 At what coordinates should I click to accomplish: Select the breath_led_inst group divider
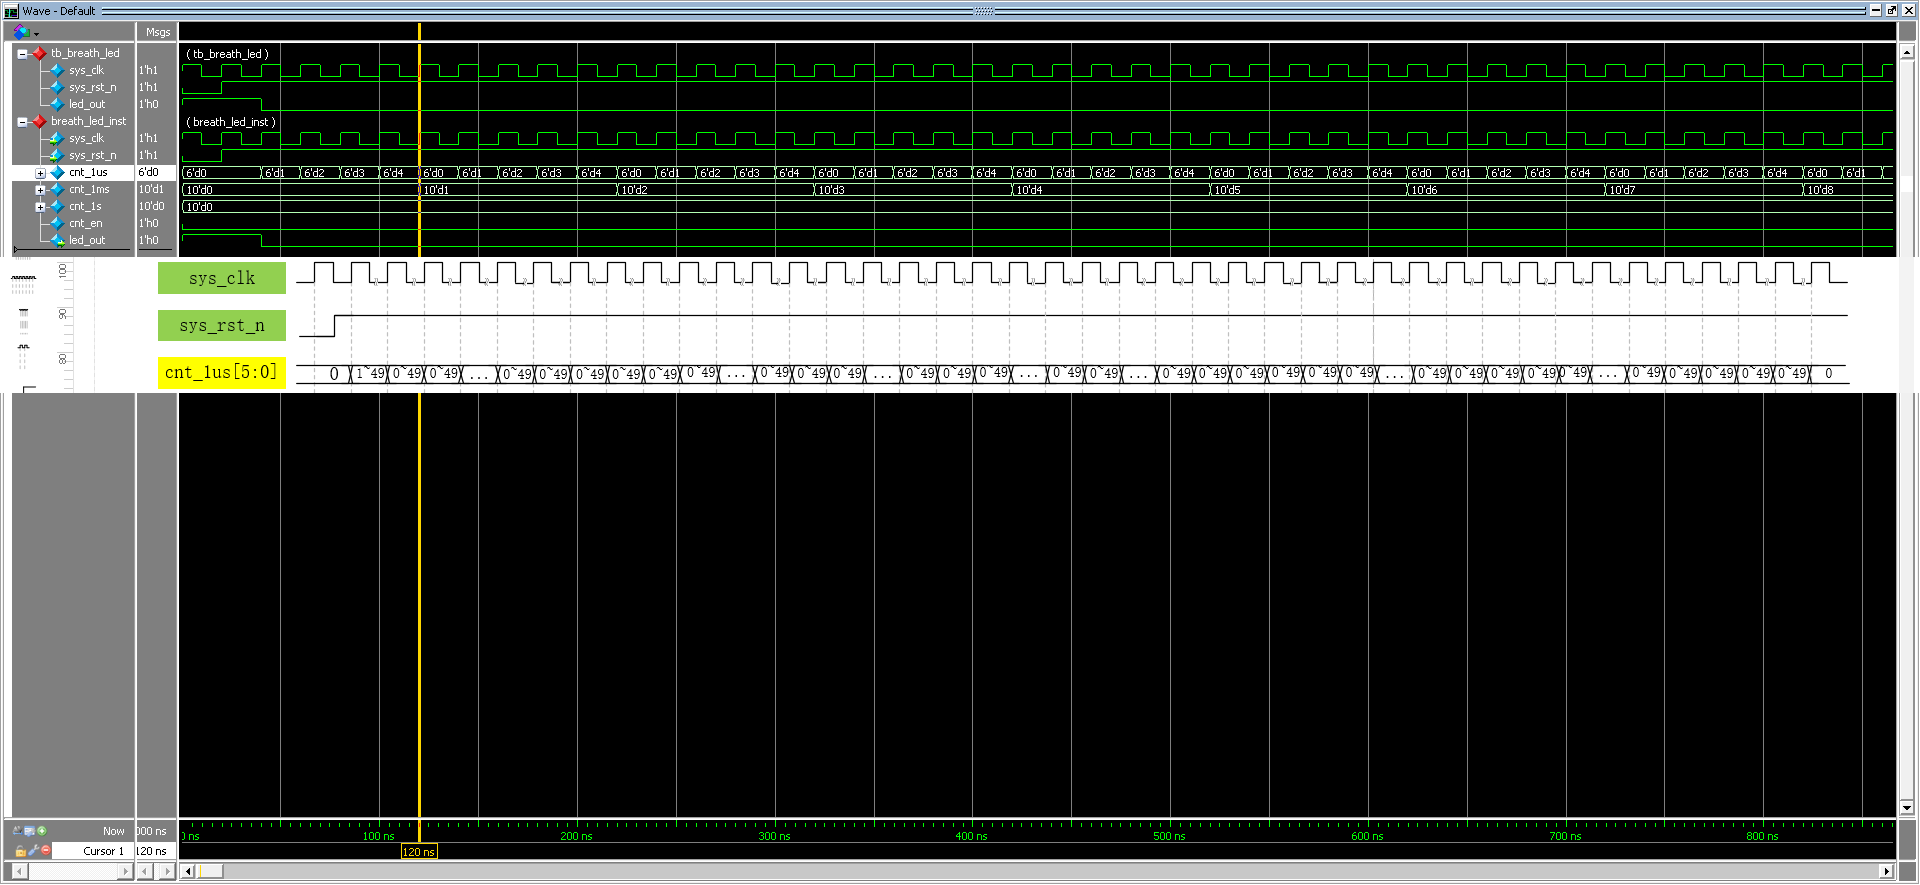89,121
